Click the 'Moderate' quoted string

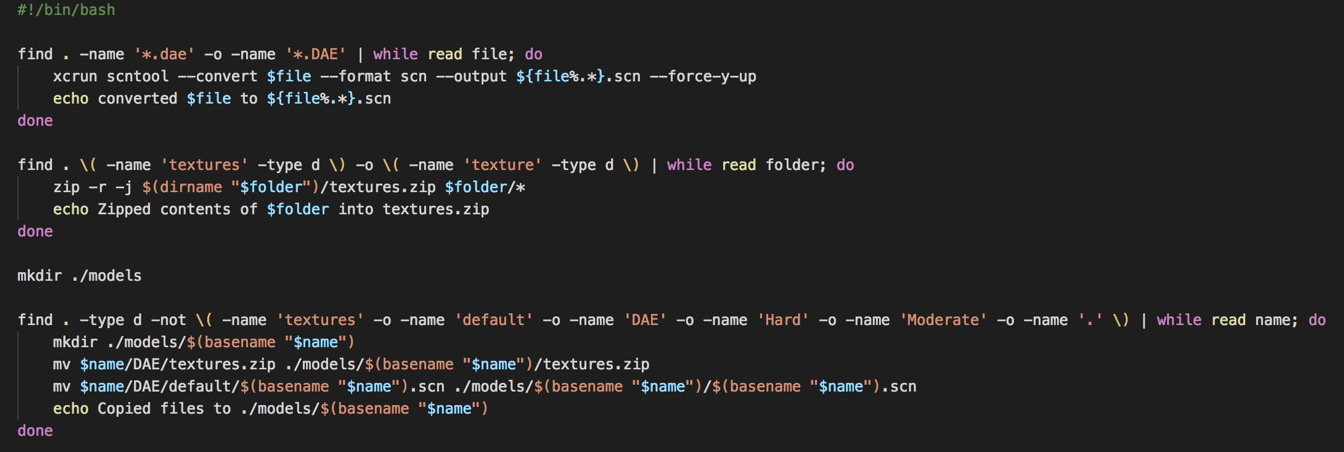943,320
